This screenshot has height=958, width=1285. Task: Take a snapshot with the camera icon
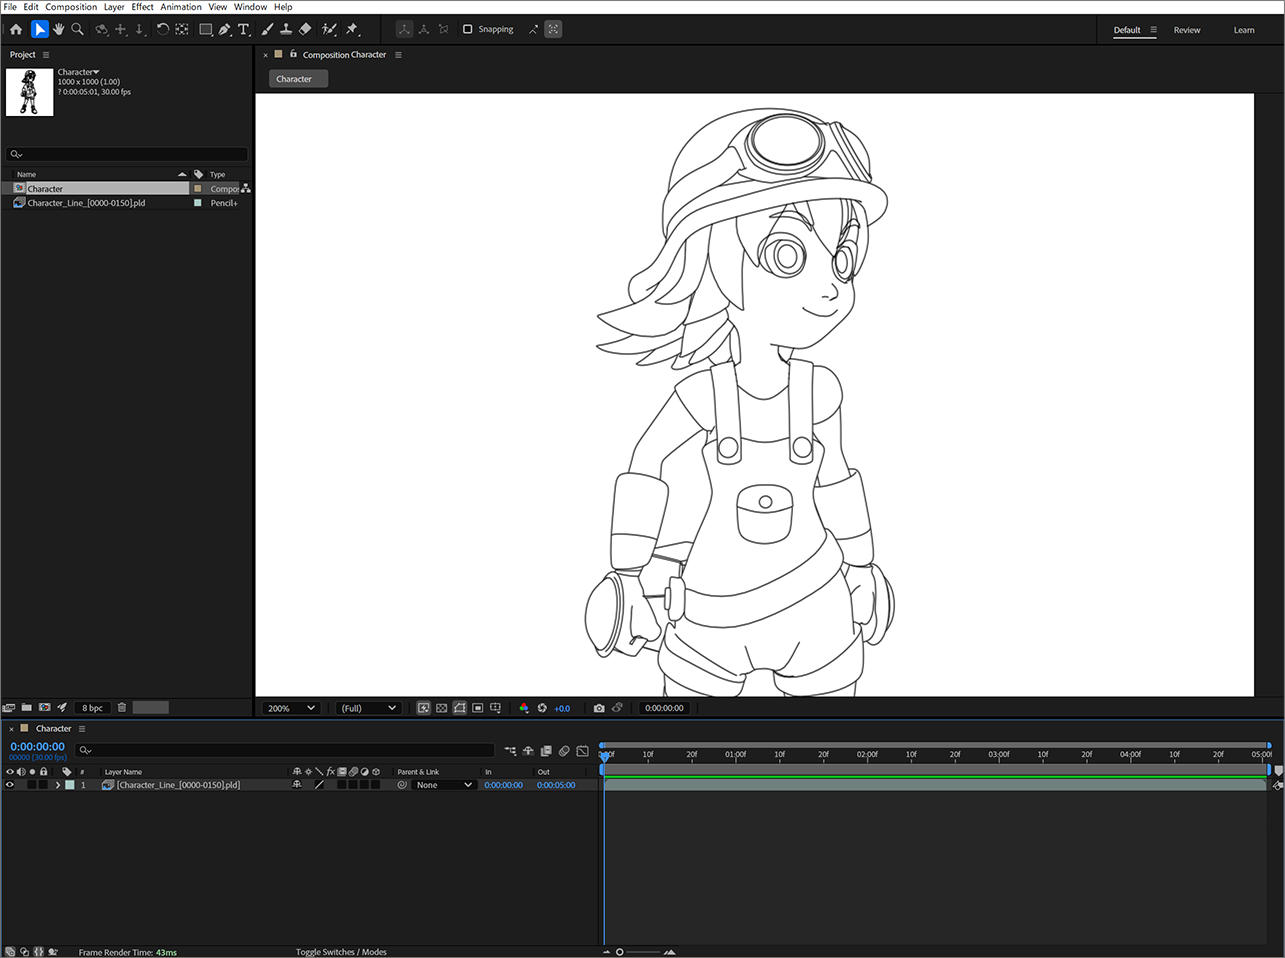[x=599, y=708]
